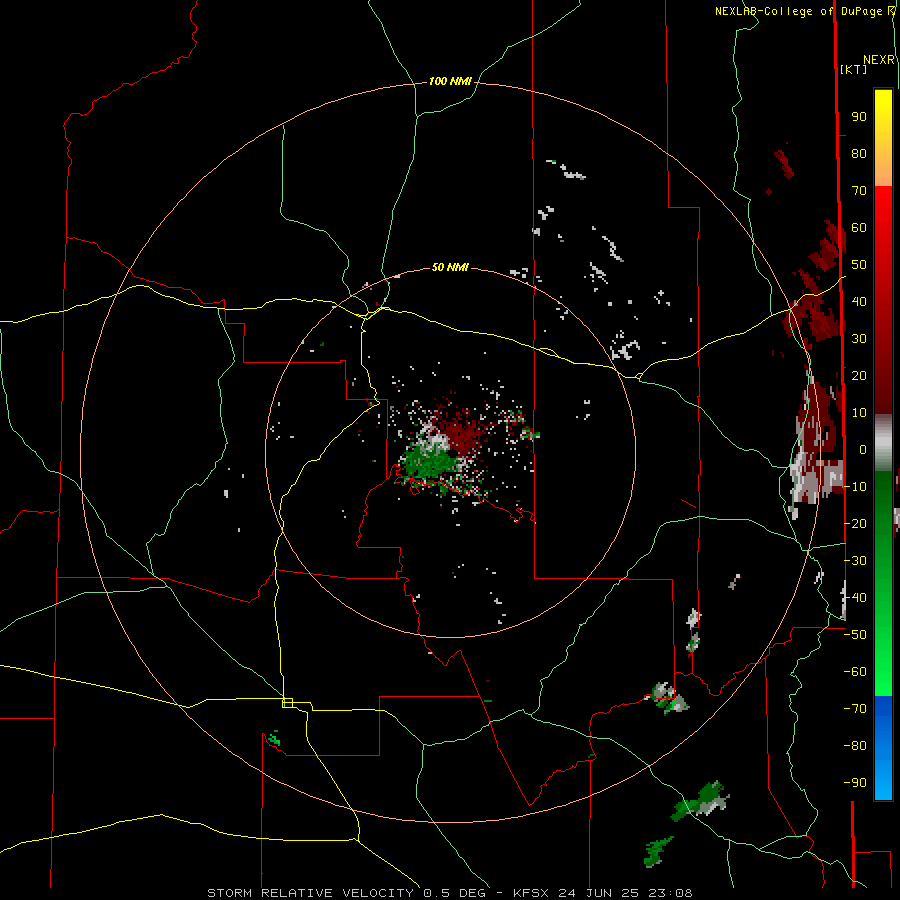This screenshot has width=900, height=900.
Task: Click the green inbound velocity cluster near radar center
Action: pyautogui.click(x=428, y=464)
